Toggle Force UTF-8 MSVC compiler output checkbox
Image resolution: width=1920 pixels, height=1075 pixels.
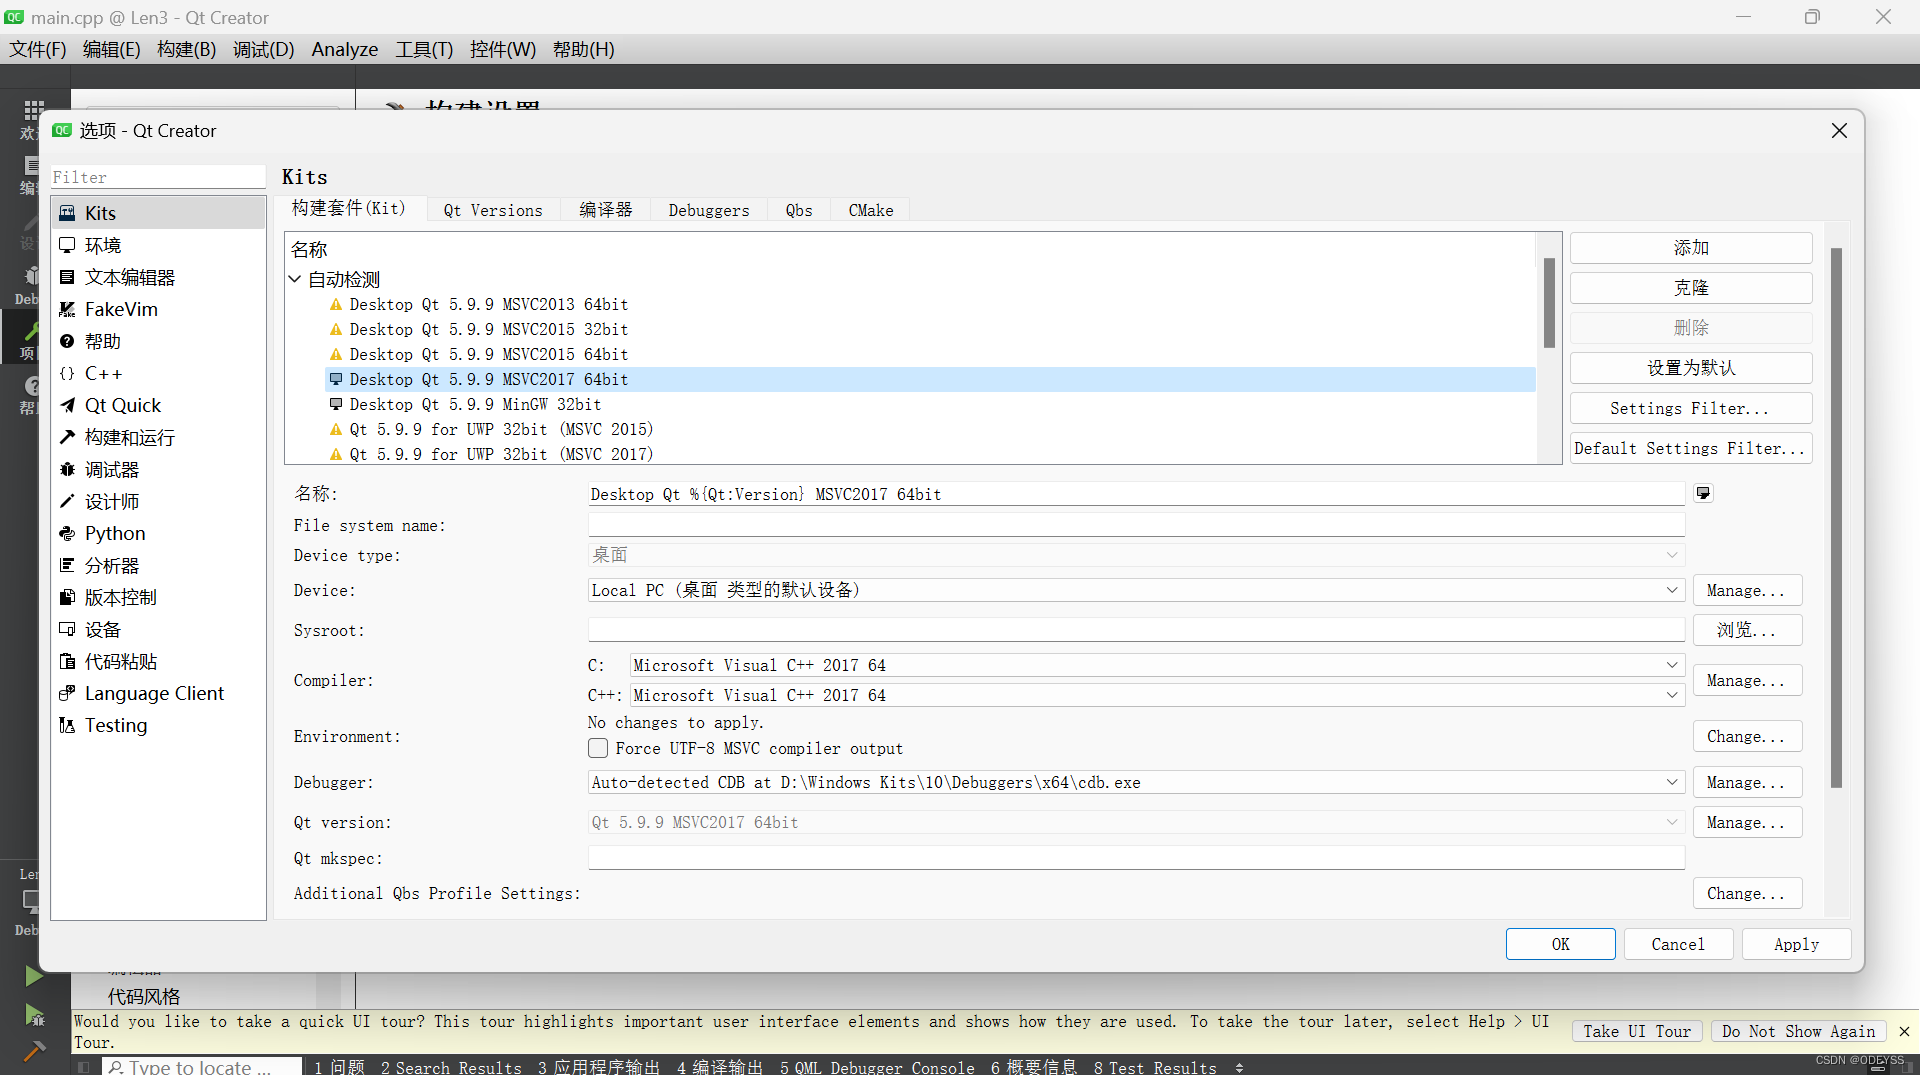[x=598, y=748]
